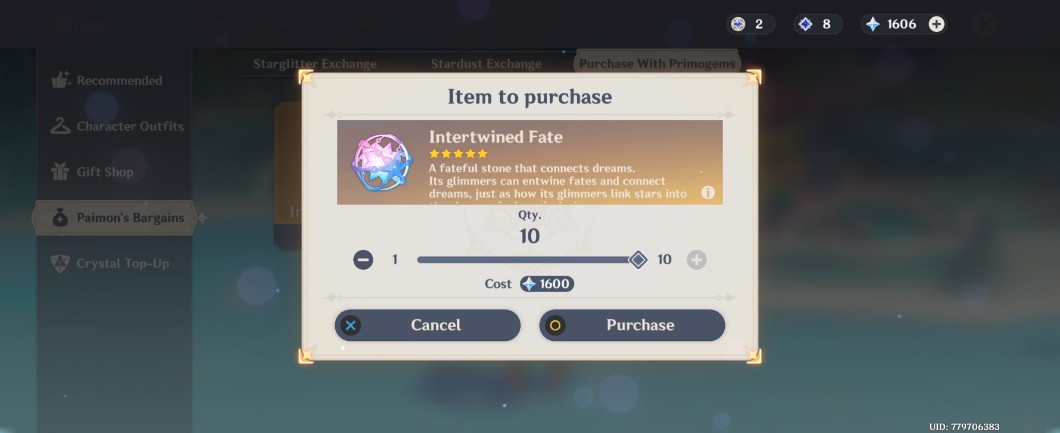The image size is (1060, 433).
Task: Cancel the purchase
Action: 428,325
